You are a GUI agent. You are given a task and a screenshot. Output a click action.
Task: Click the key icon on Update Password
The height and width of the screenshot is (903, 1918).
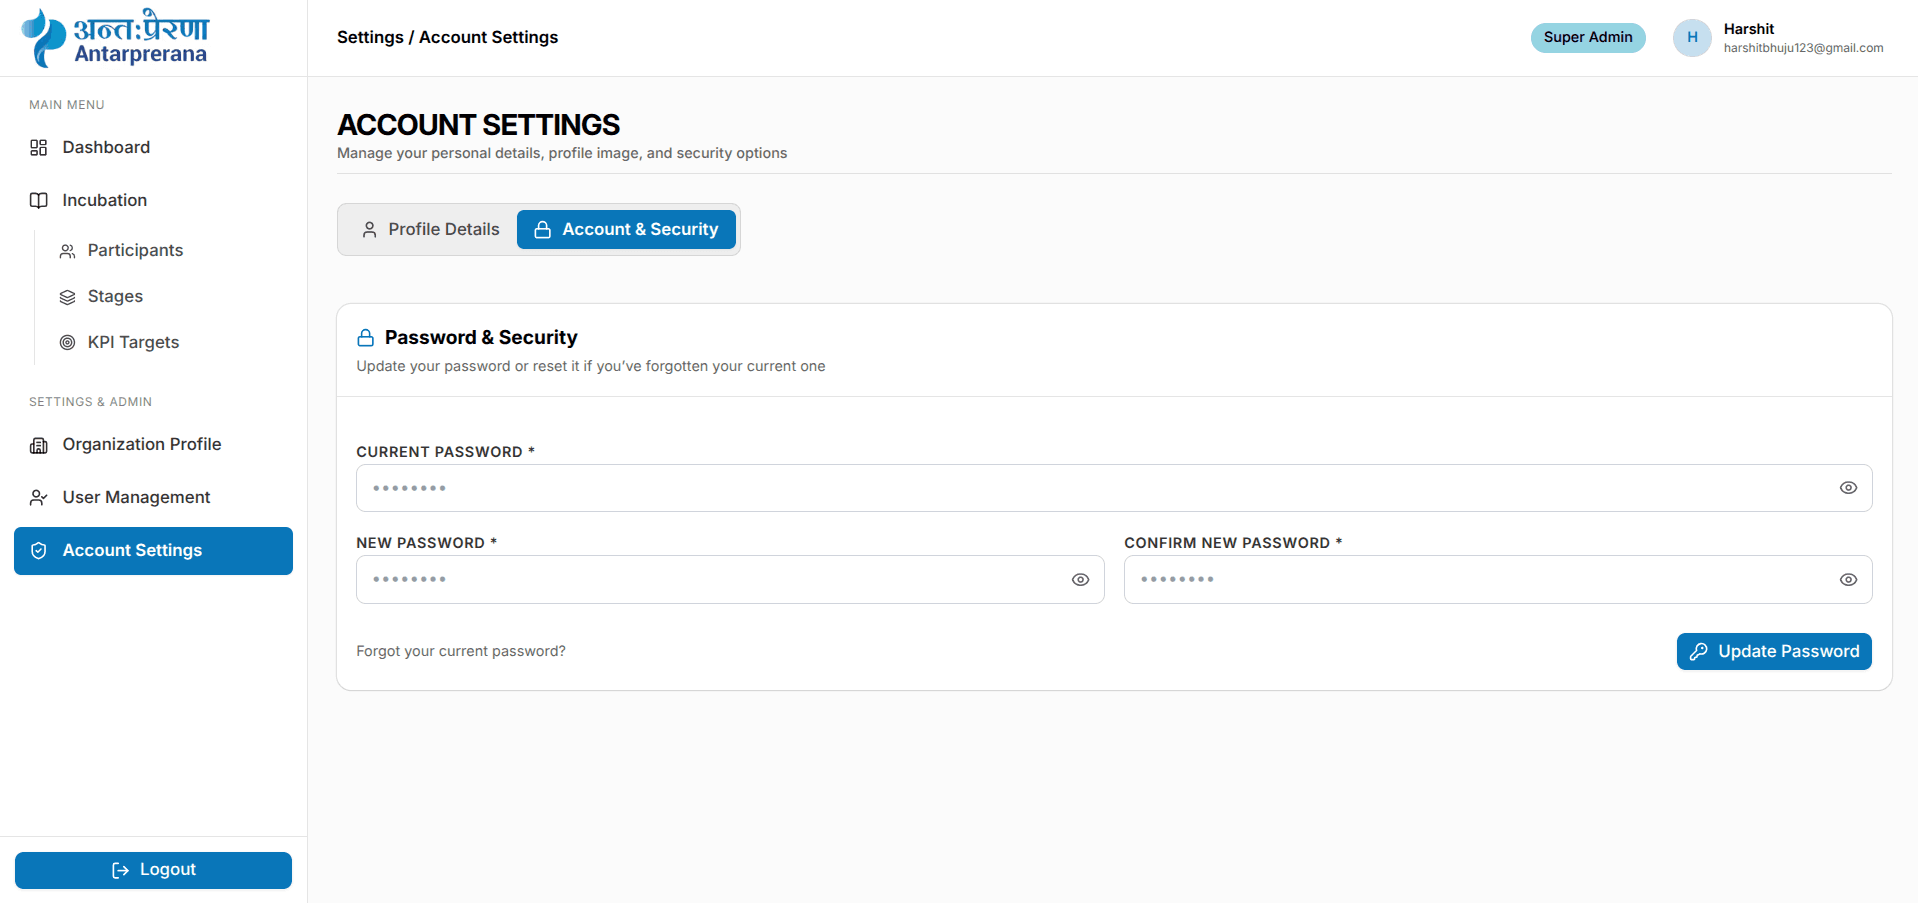pos(1698,652)
